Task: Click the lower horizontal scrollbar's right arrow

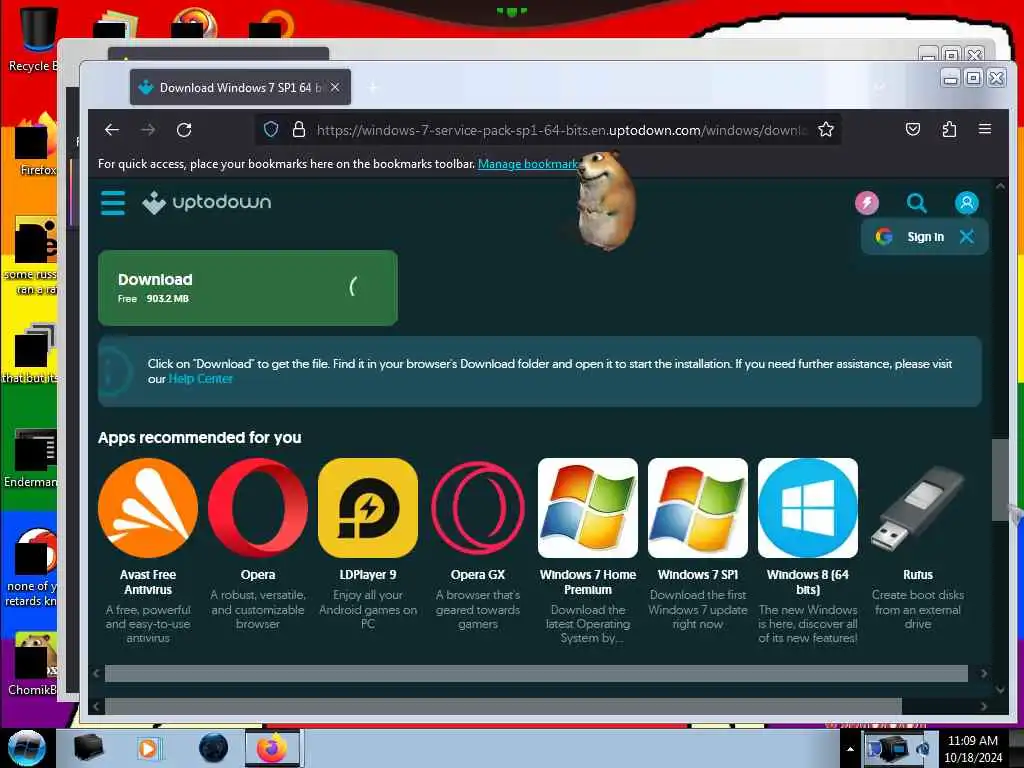Action: tap(983, 706)
